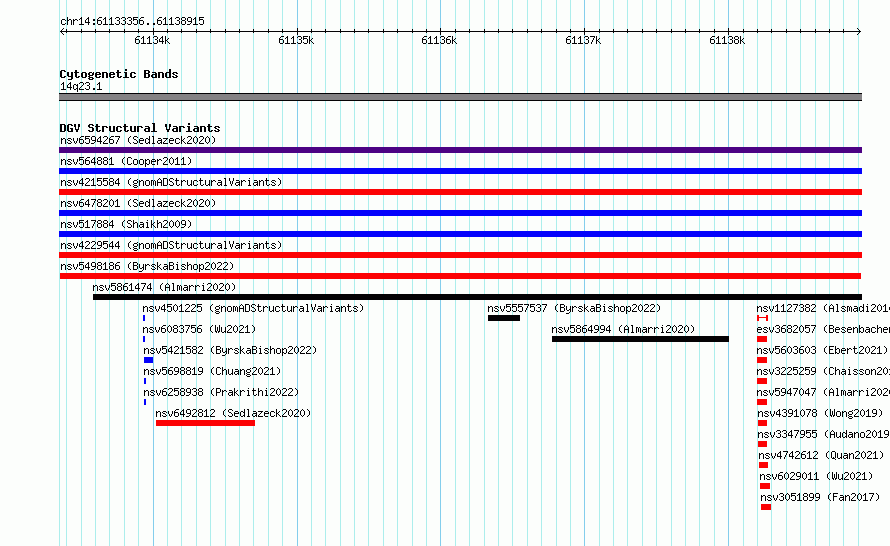Open nsv5421582 (ByrskaBishop2022) label

point(230,350)
